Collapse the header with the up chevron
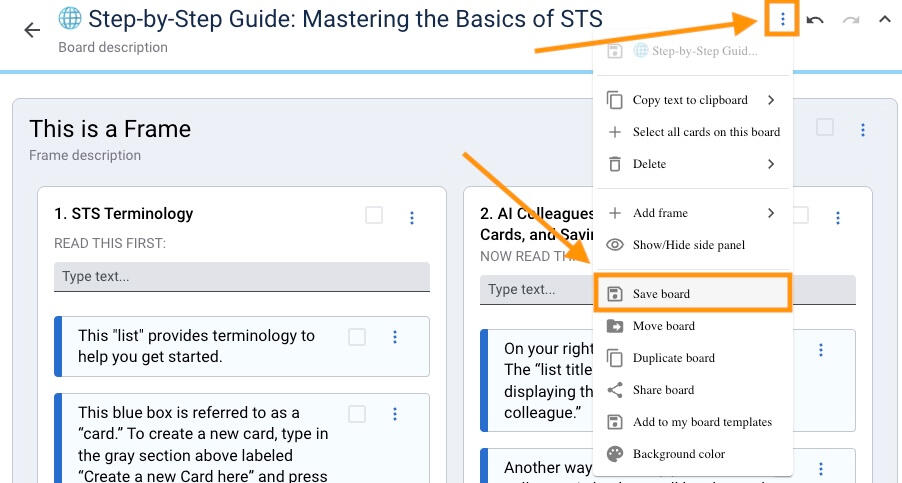This screenshot has height=483, width=902. [x=884, y=20]
